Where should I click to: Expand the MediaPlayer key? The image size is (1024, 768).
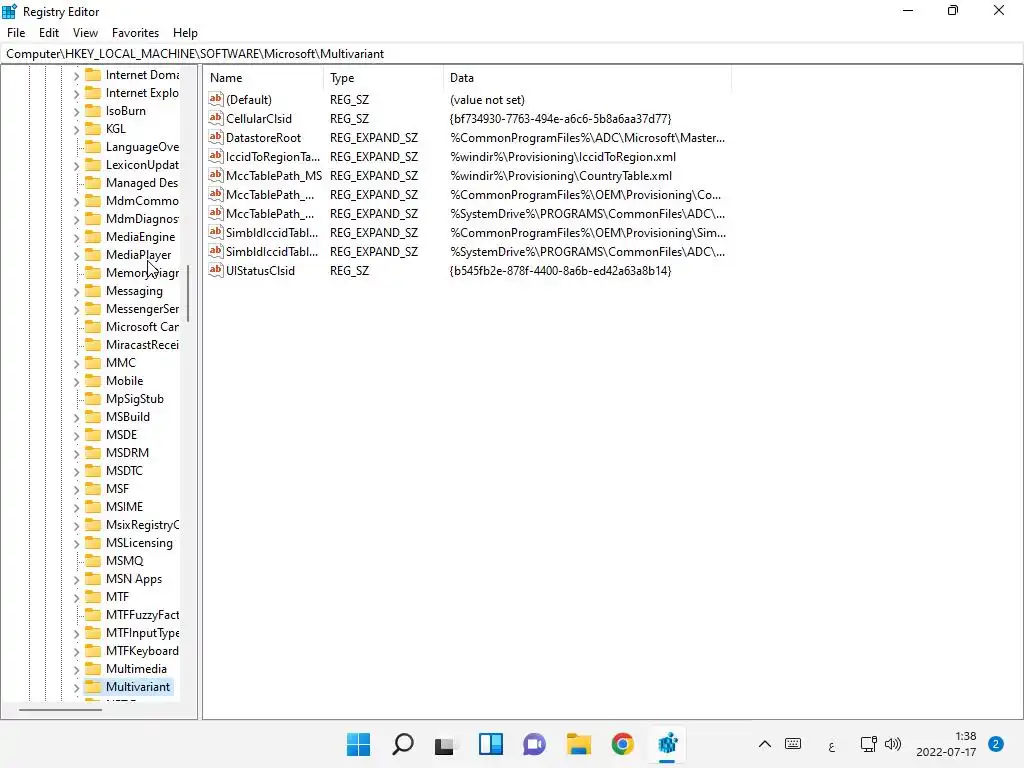[76, 255]
